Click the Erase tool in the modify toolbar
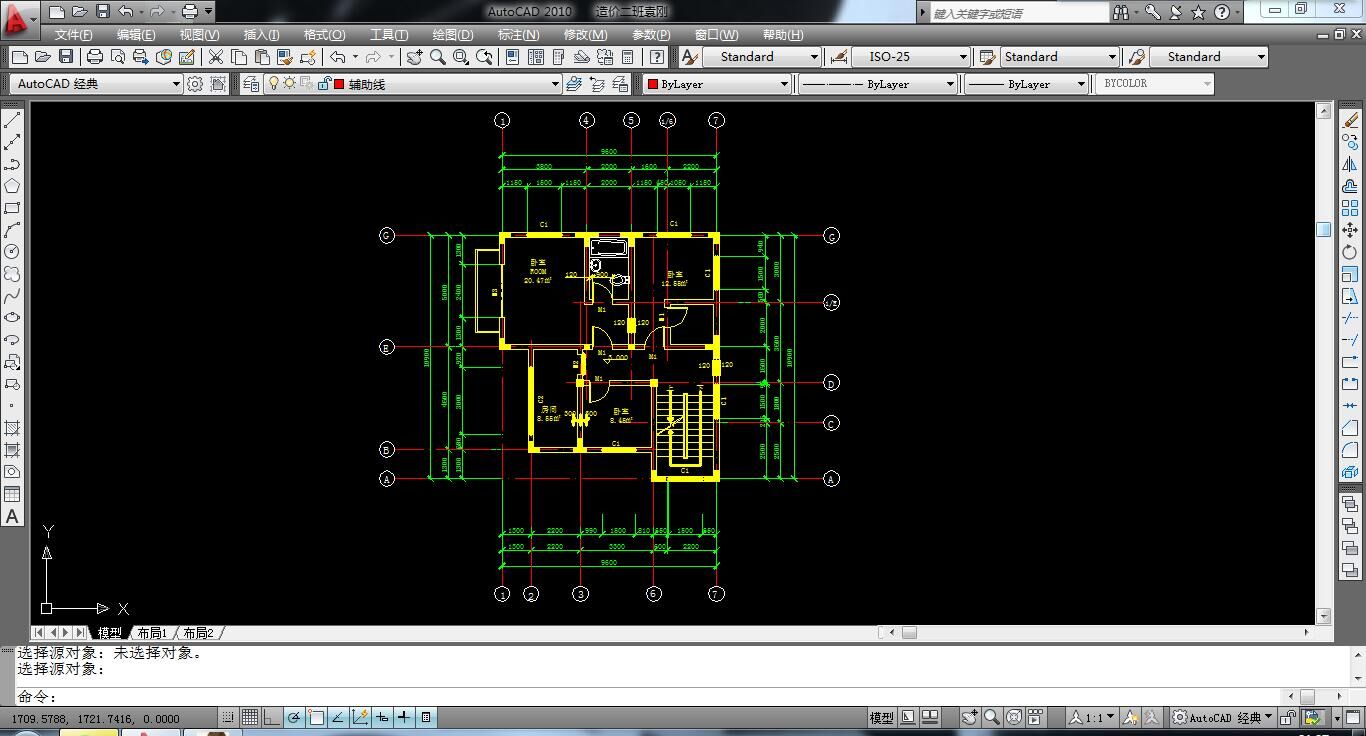Screen dimensions: 1366x736 click(x=1350, y=120)
